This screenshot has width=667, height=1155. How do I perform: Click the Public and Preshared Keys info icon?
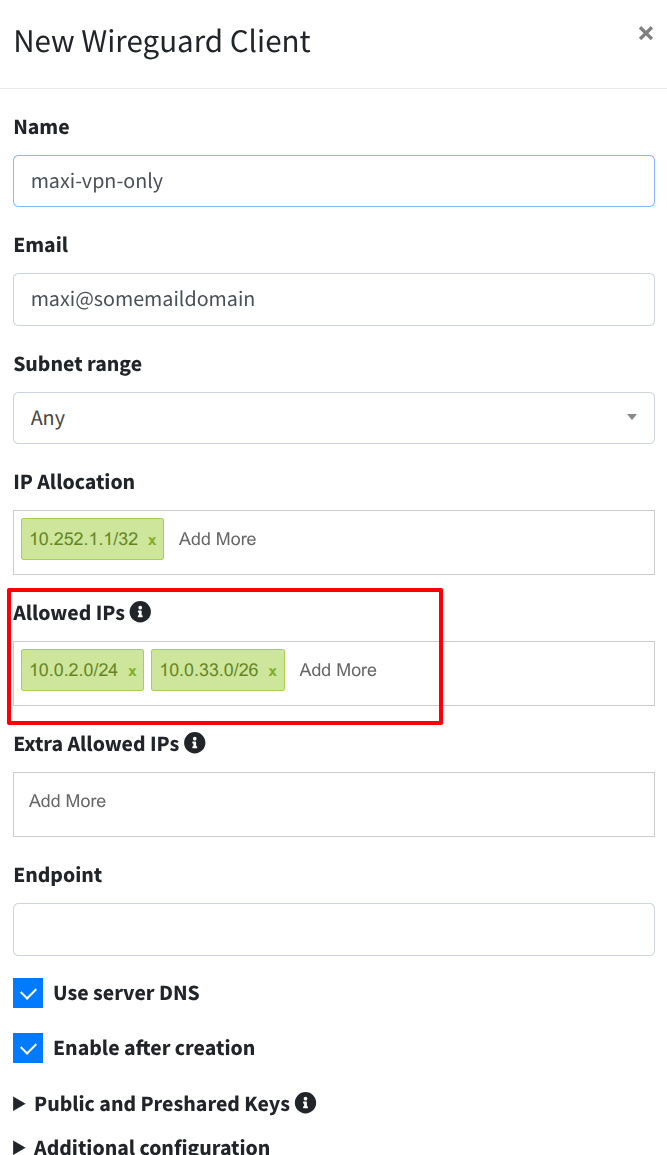(306, 1103)
